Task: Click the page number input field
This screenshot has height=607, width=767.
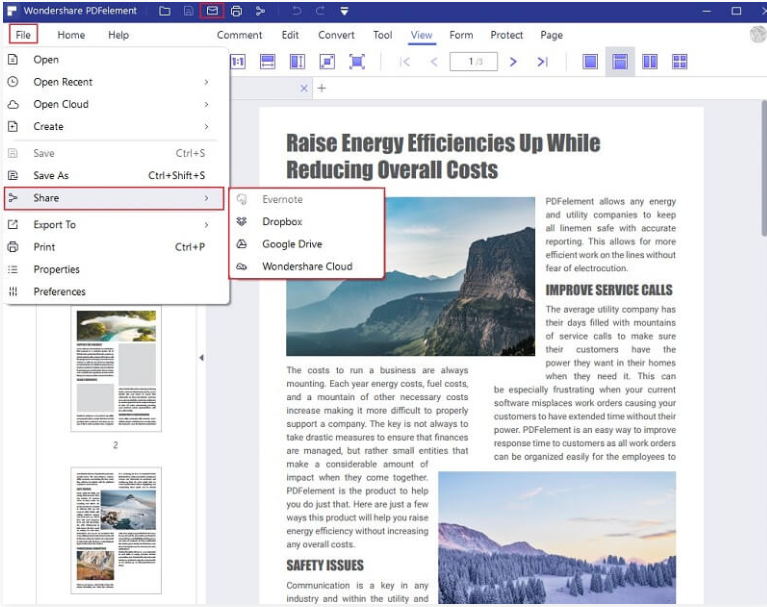Action: pos(474,62)
